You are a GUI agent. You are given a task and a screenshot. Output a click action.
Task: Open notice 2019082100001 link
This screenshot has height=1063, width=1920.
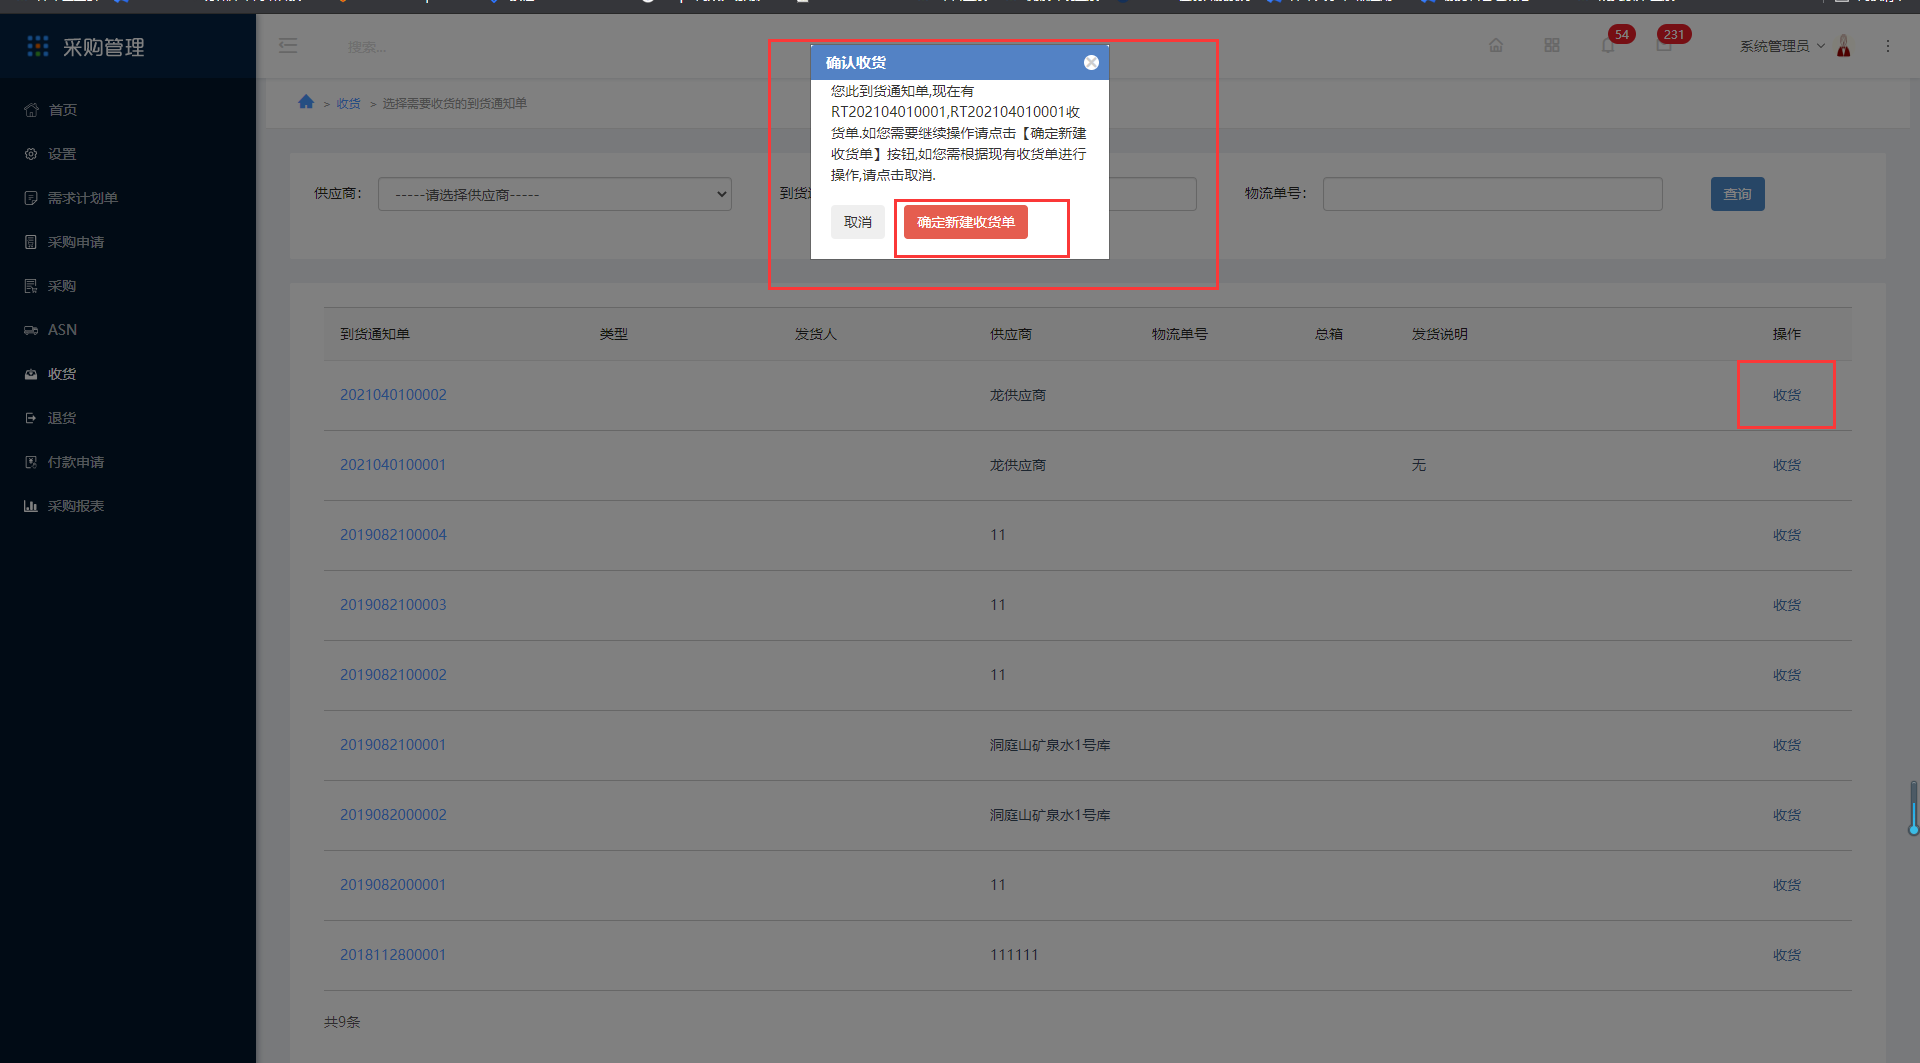pos(393,745)
